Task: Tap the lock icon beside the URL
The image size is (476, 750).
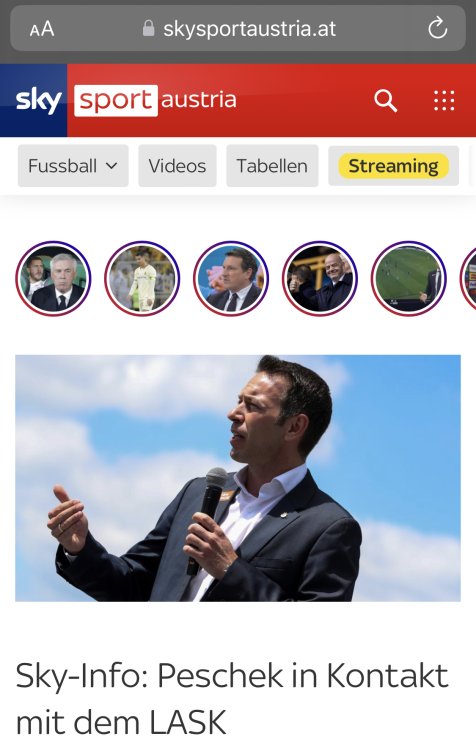Action: click(x=149, y=28)
